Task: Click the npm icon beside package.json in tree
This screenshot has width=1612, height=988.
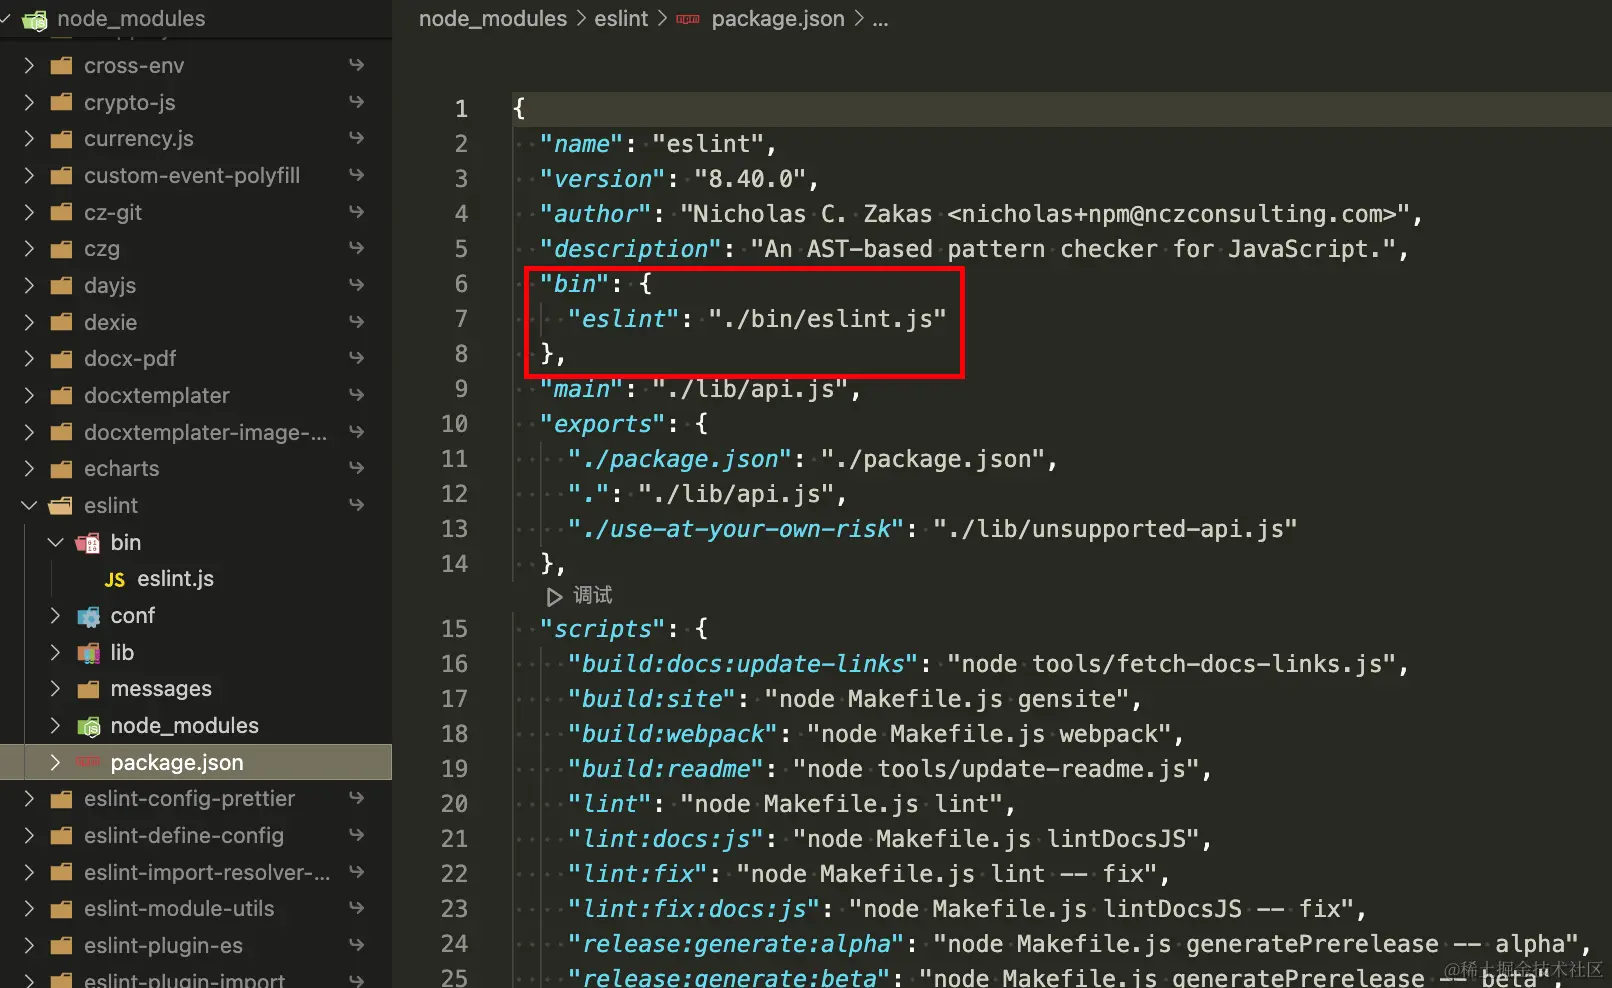Action: [88, 762]
